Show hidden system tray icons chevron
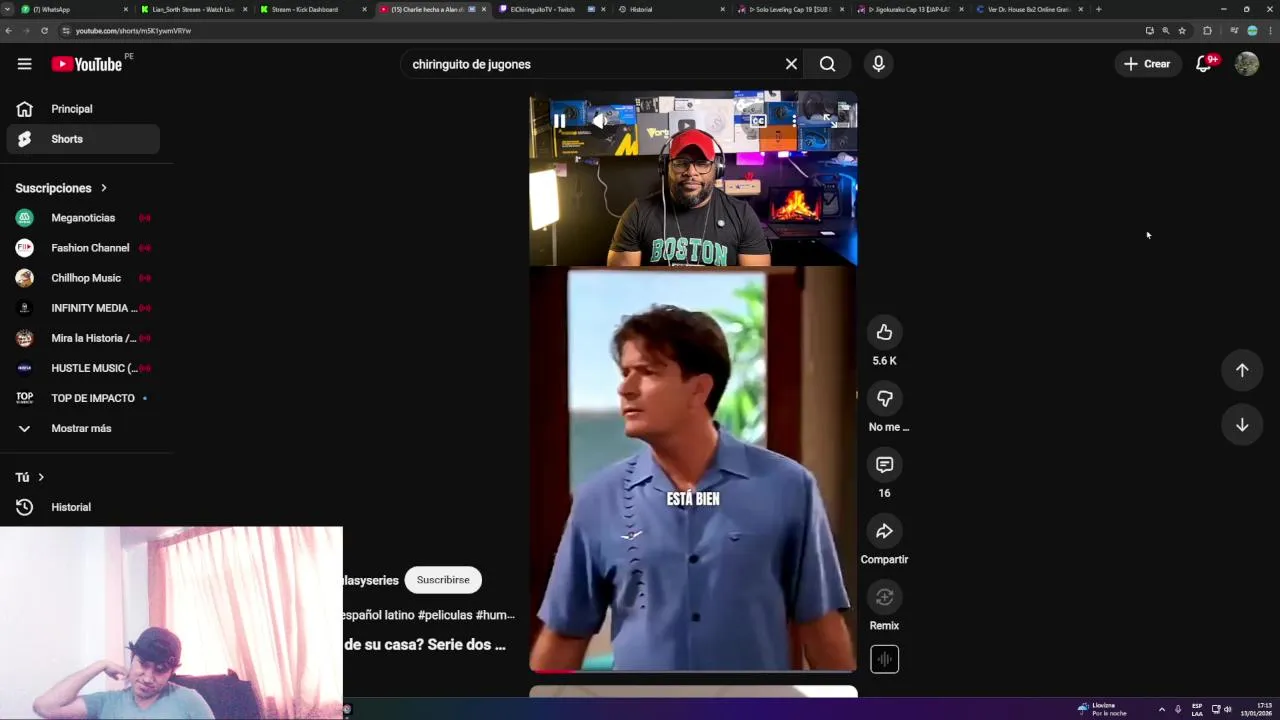This screenshot has height=720, width=1280. click(1161, 709)
